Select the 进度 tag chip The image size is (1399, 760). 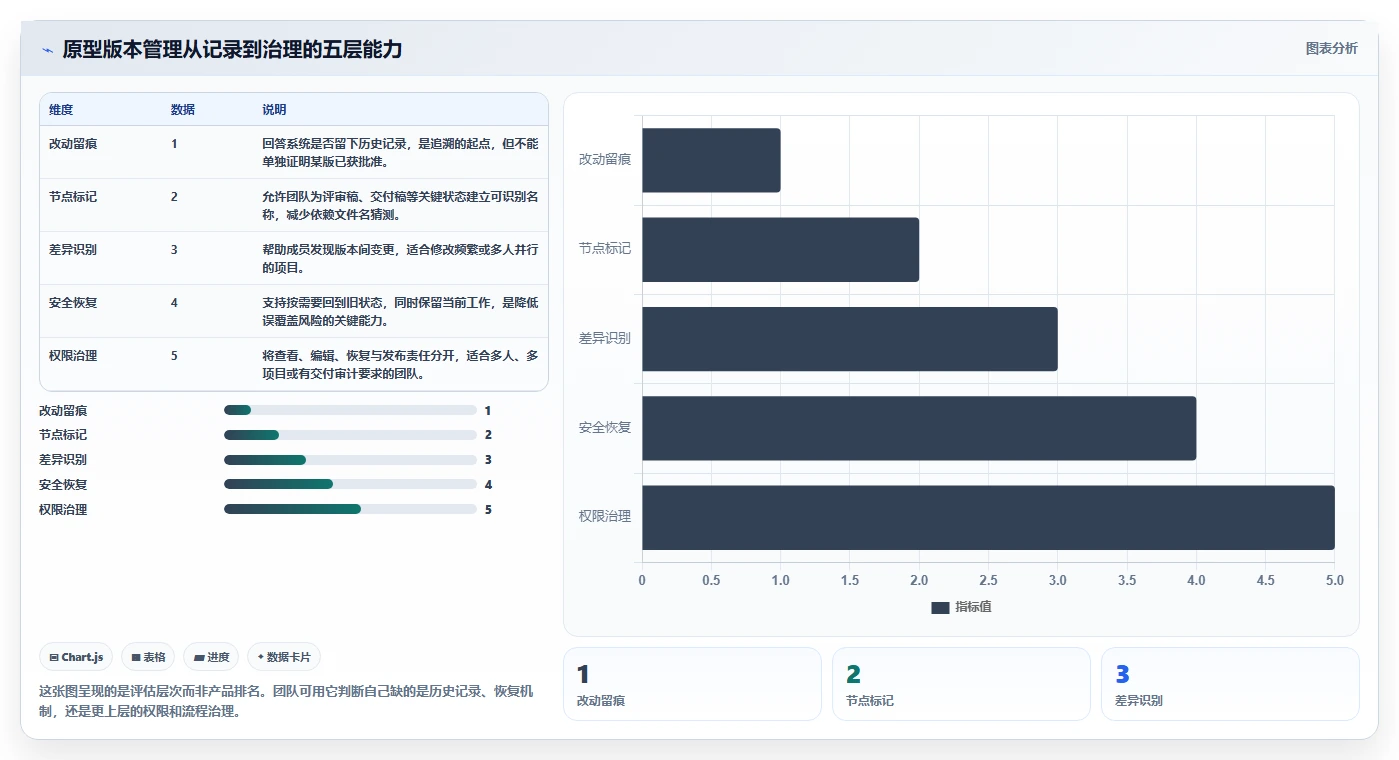tap(211, 657)
